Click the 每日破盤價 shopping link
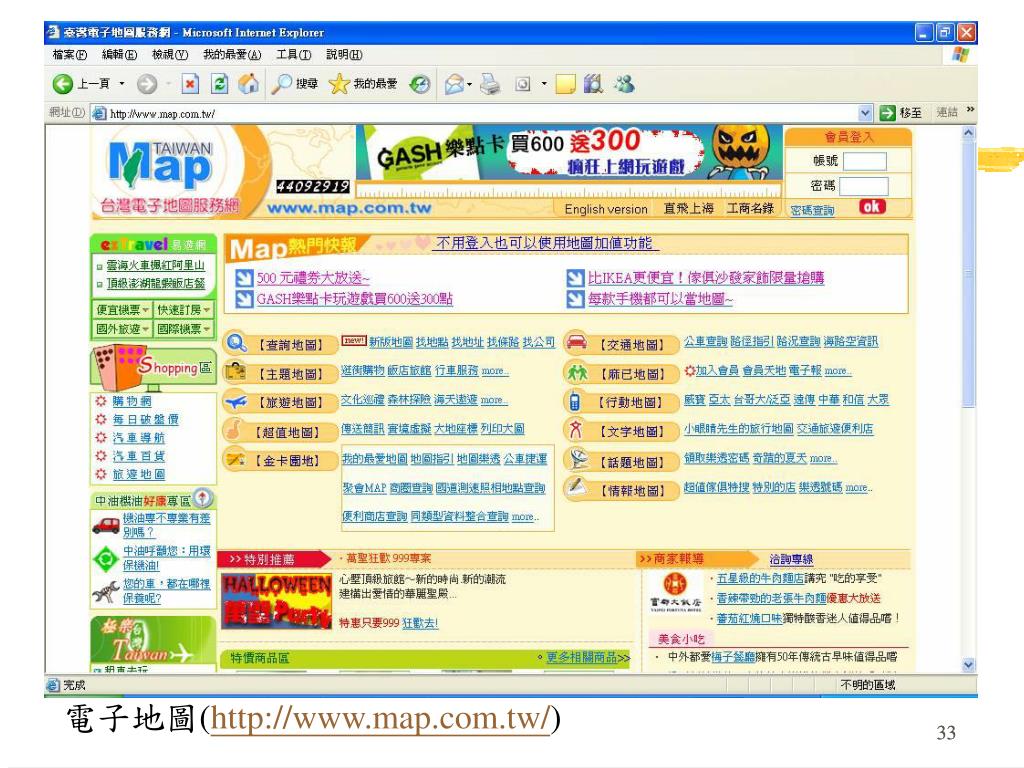This screenshot has height=768, width=1024. click(x=145, y=419)
